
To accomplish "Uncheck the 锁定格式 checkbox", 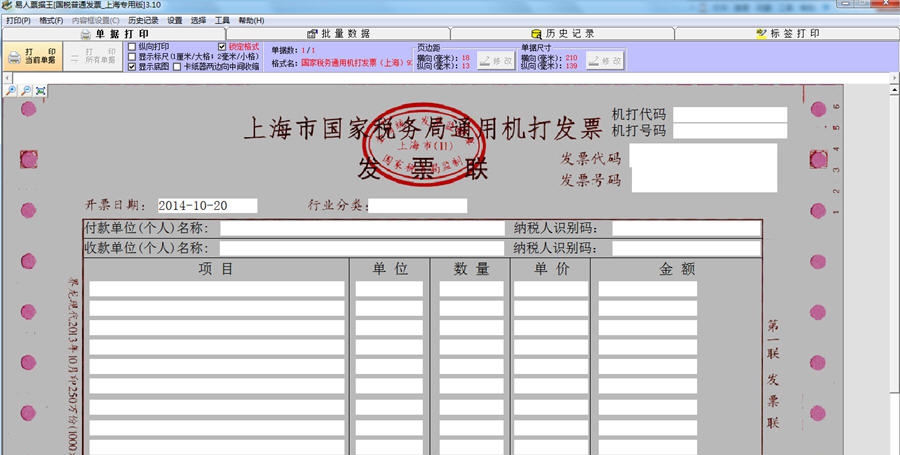I will [222, 46].
